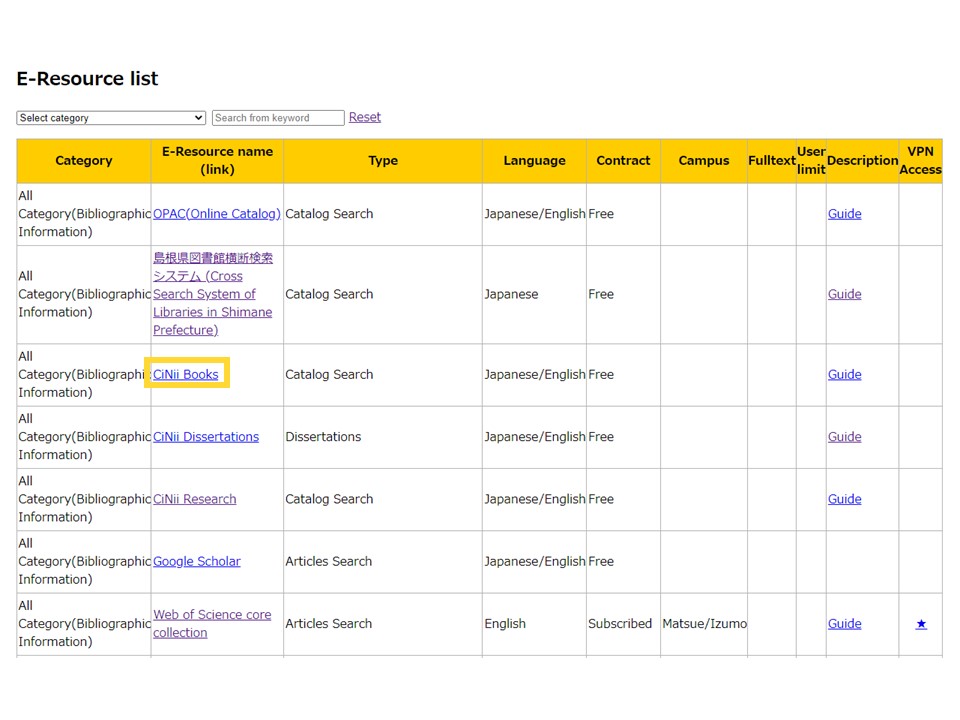Image resolution: width=960 pixels, height=720 pixels.
Task: Open Guide for OPAC row
Action: (844, 214)
